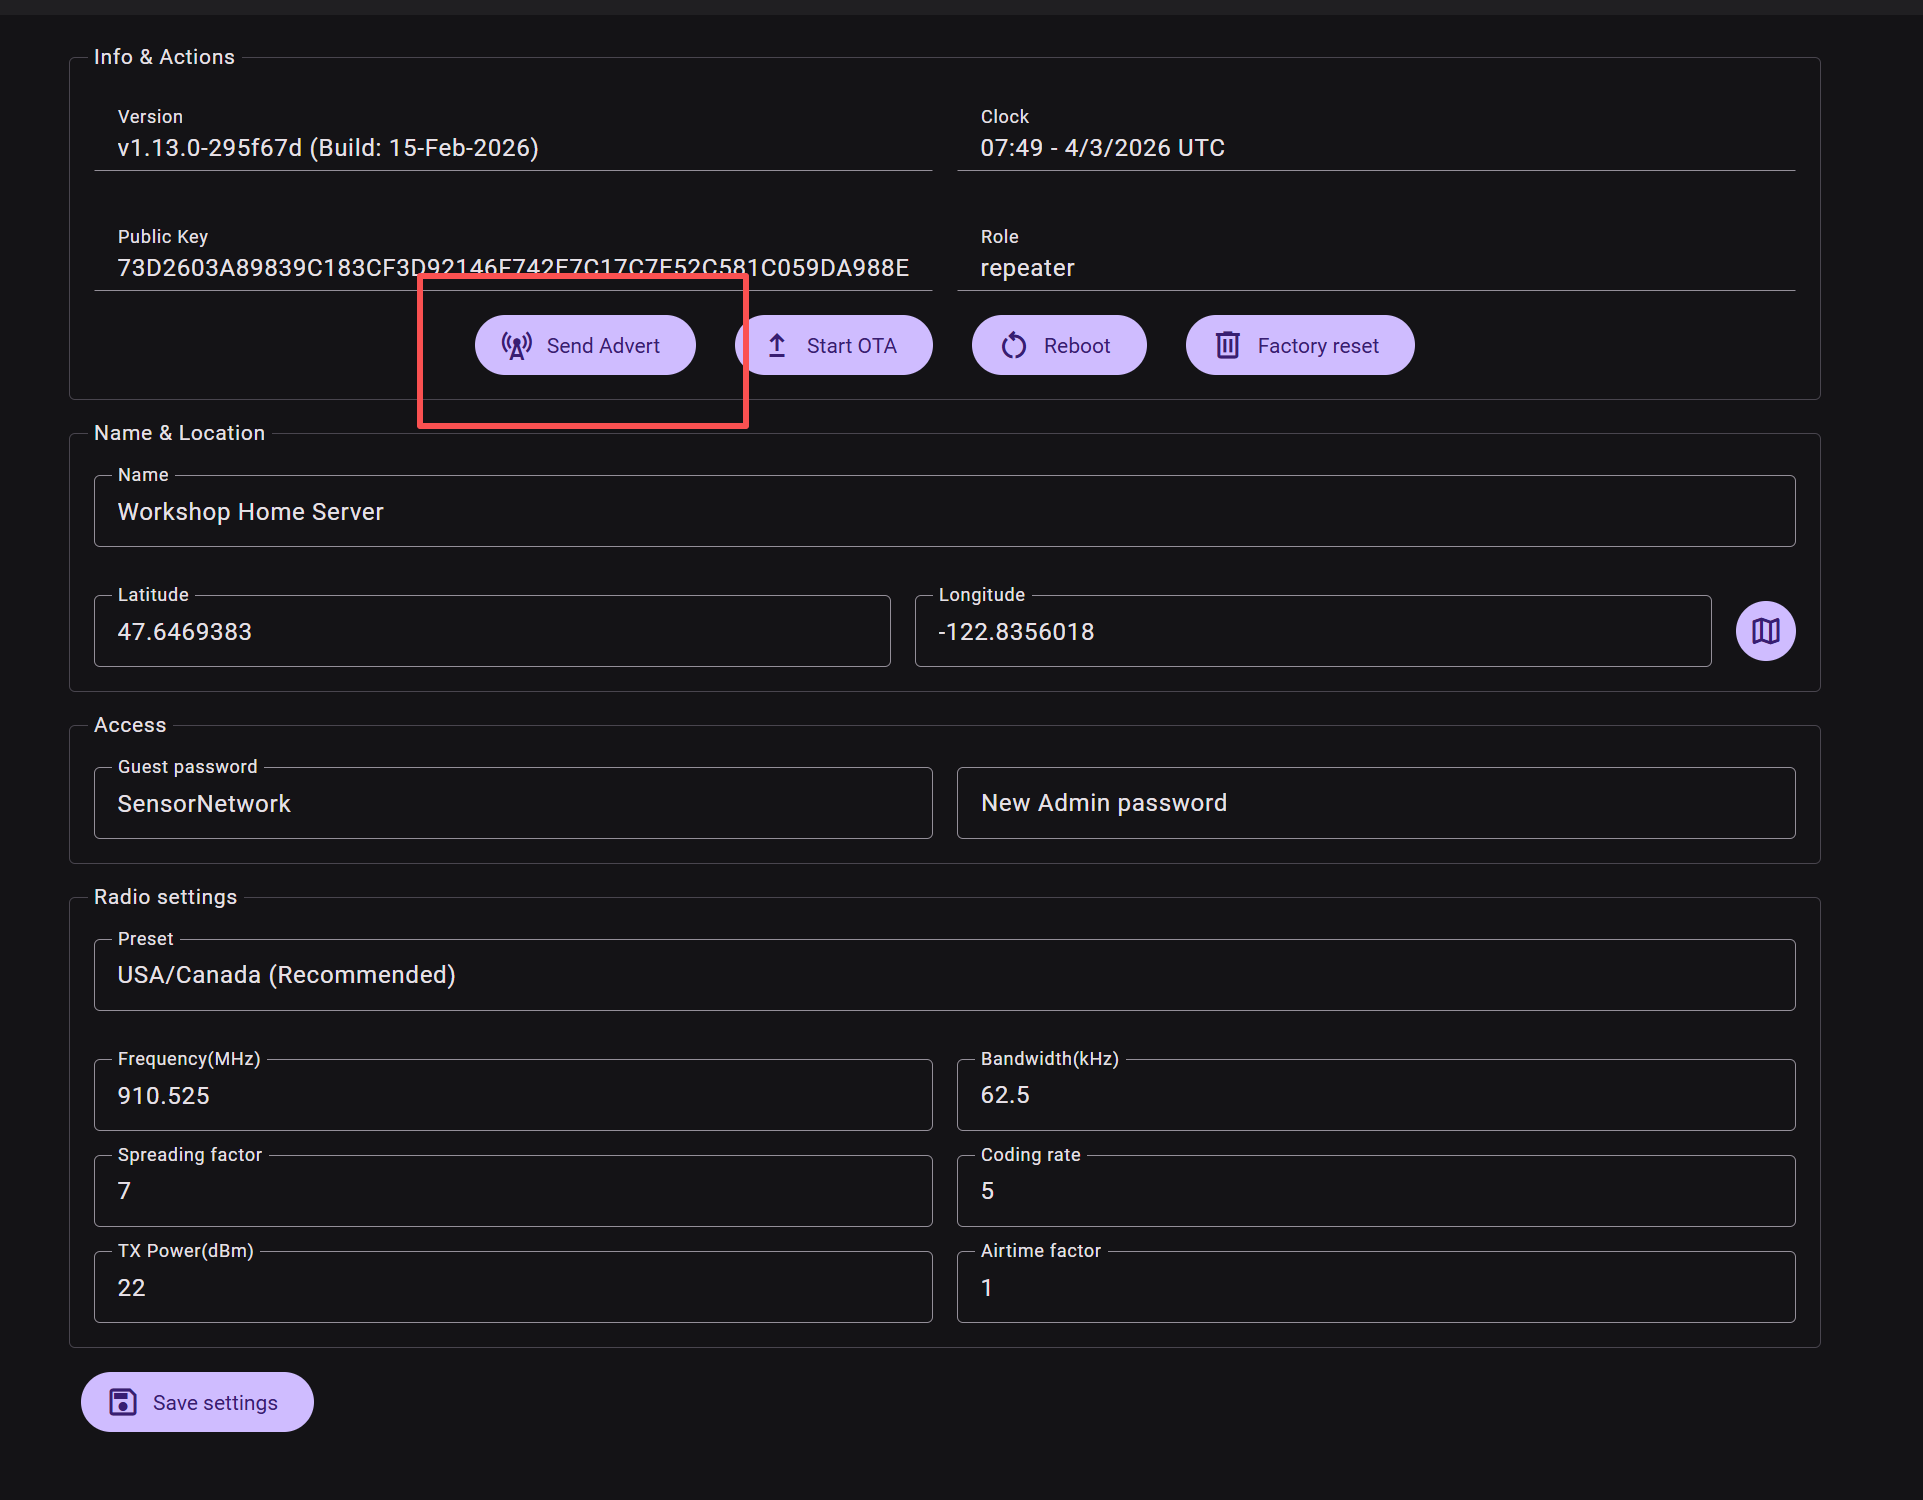Open the map location picker icon
1923x1500 pixels.
[1765, 631]
